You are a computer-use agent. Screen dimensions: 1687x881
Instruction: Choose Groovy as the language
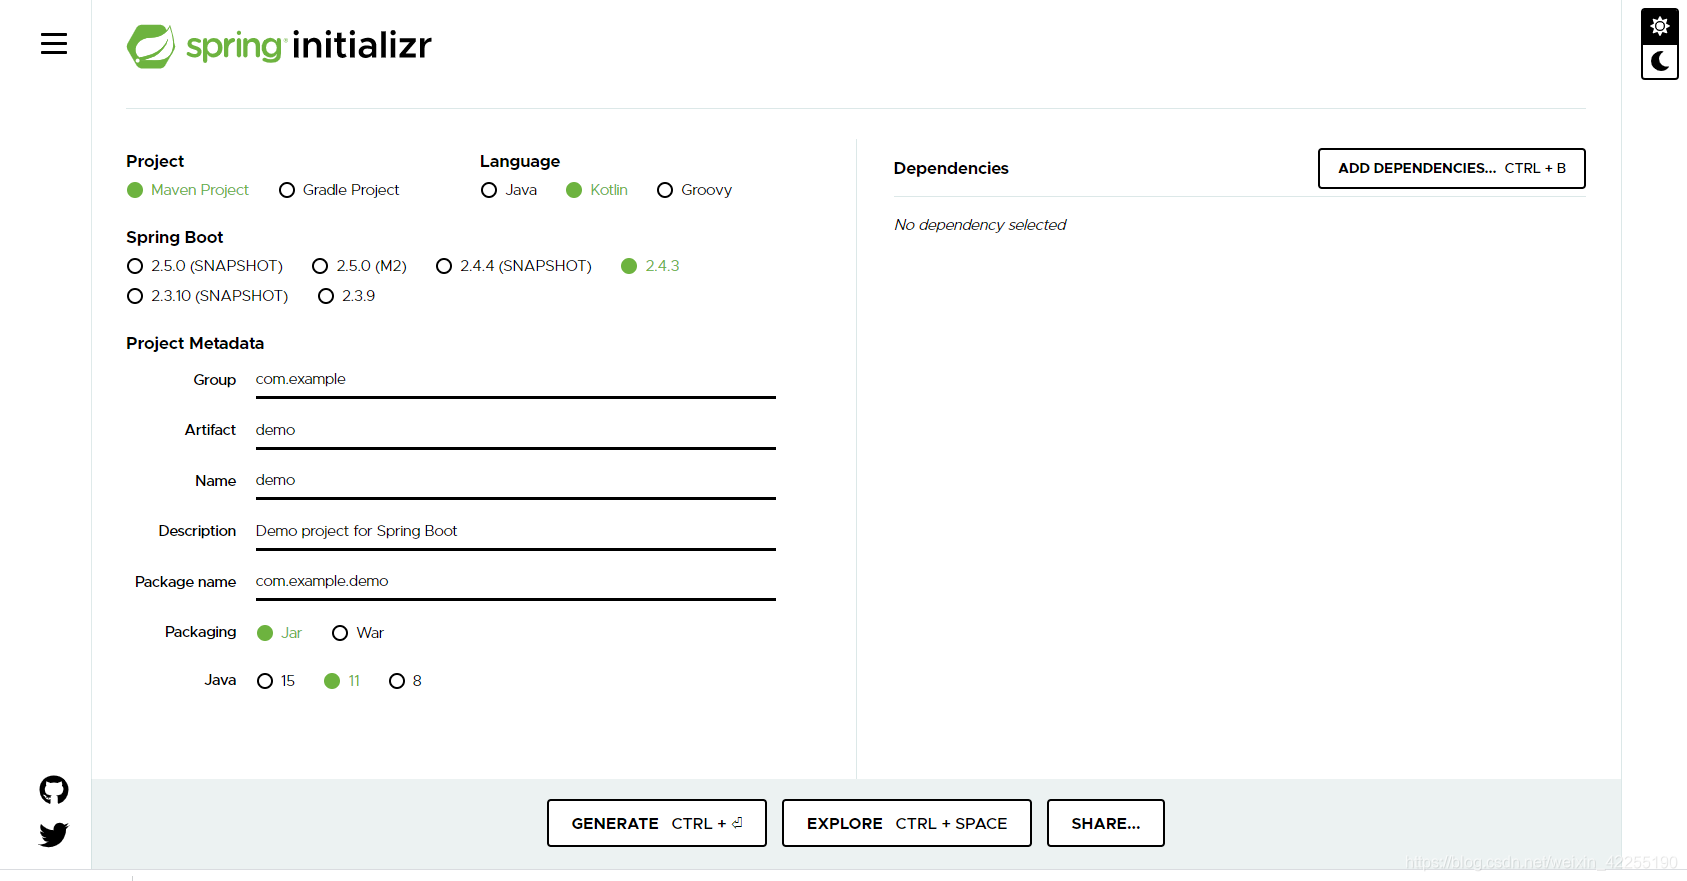[695, 190]
